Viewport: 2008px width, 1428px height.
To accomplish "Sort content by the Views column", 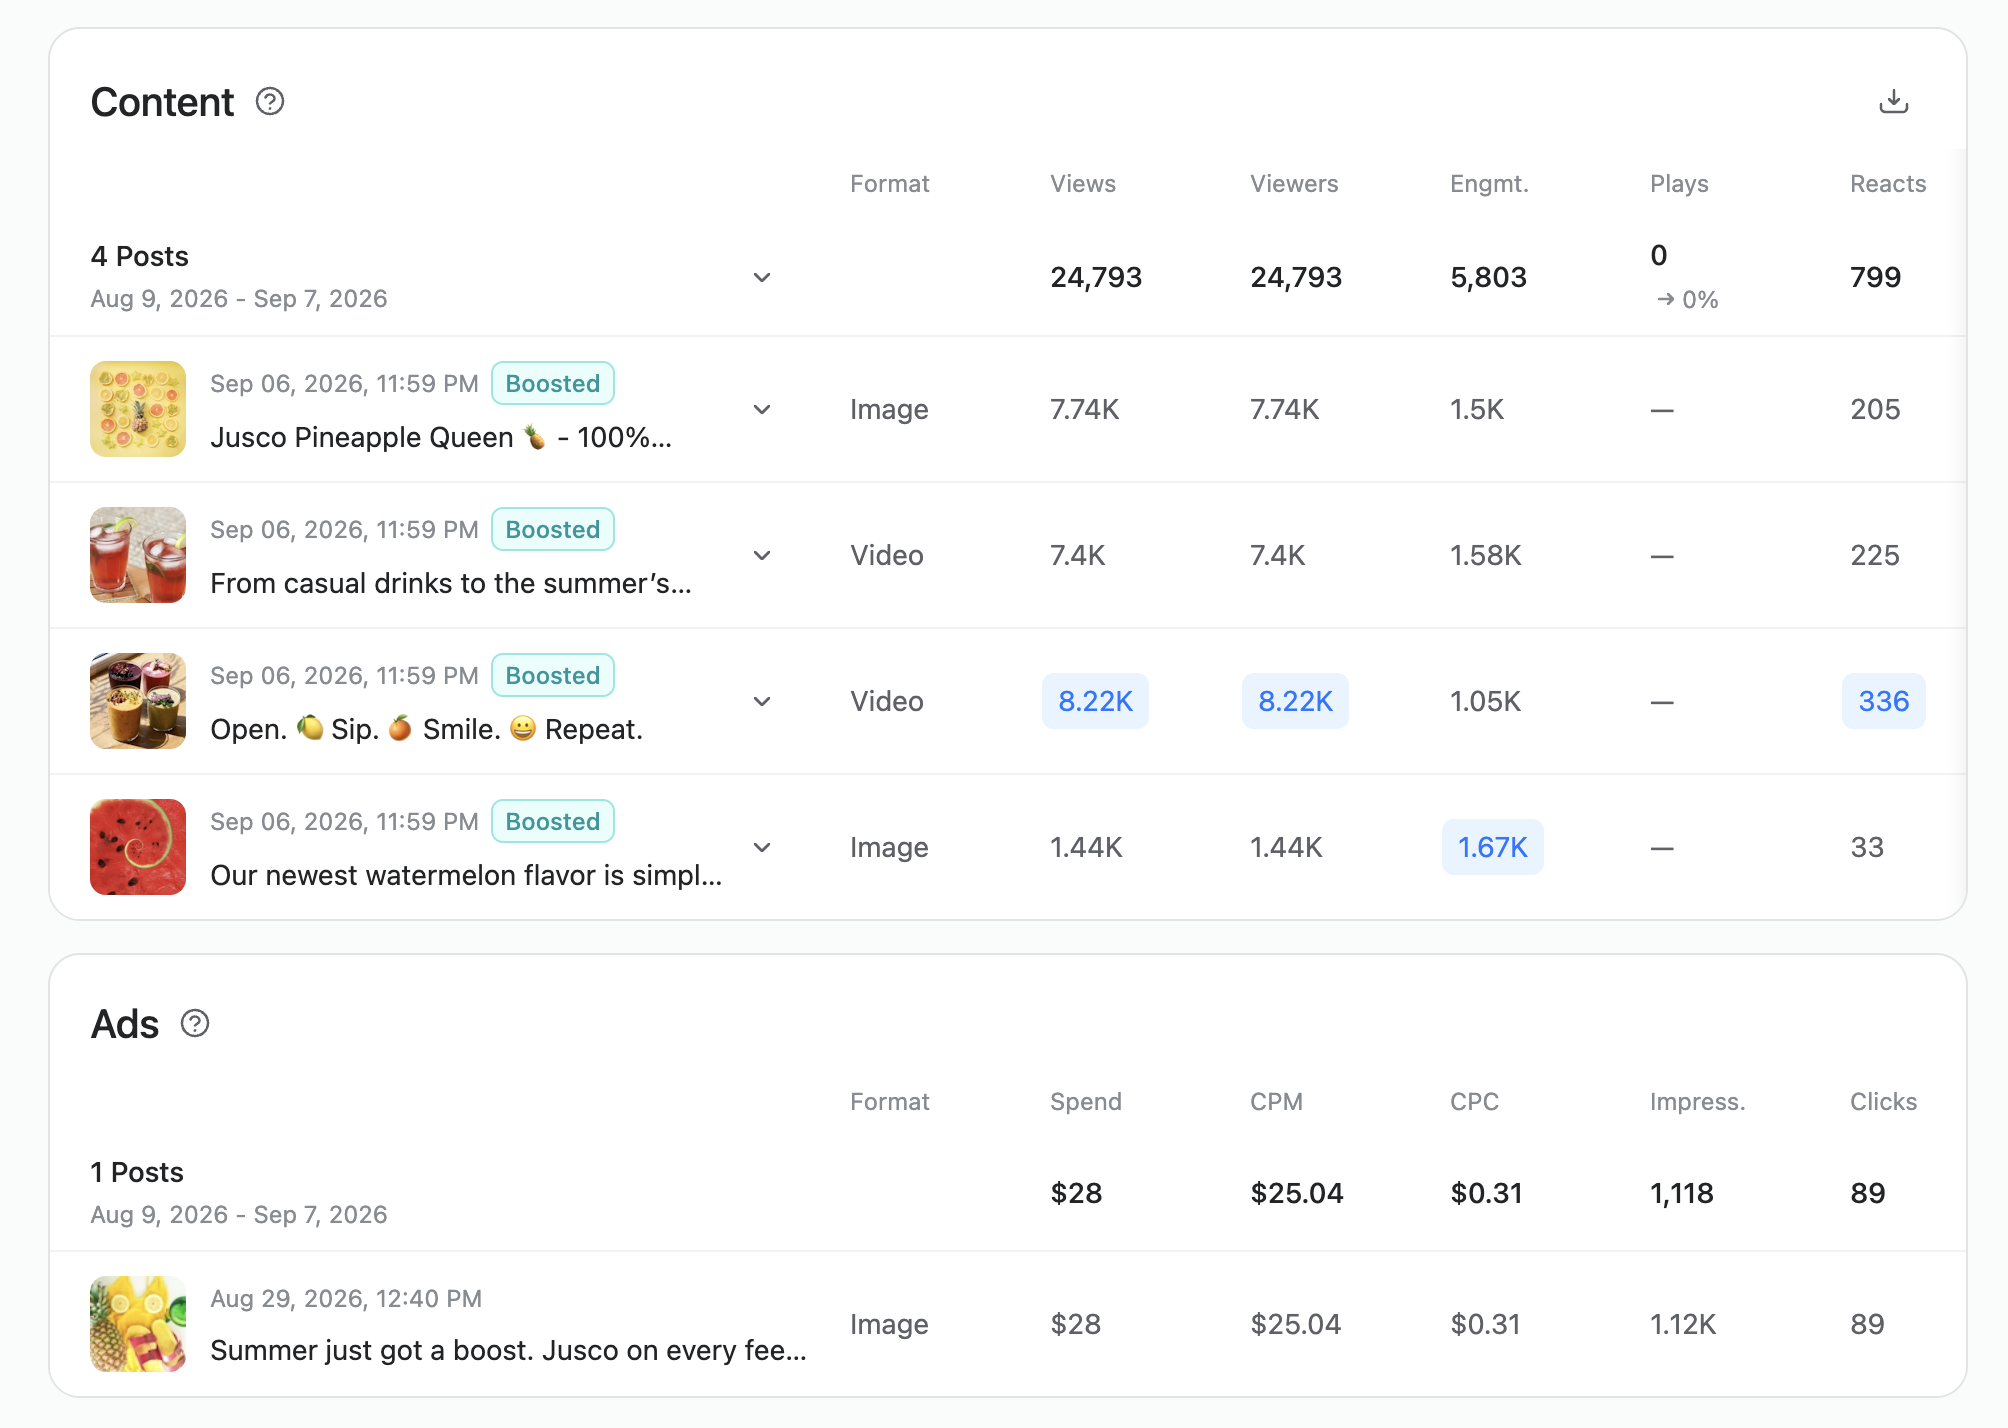I will tap(1083, 184).
